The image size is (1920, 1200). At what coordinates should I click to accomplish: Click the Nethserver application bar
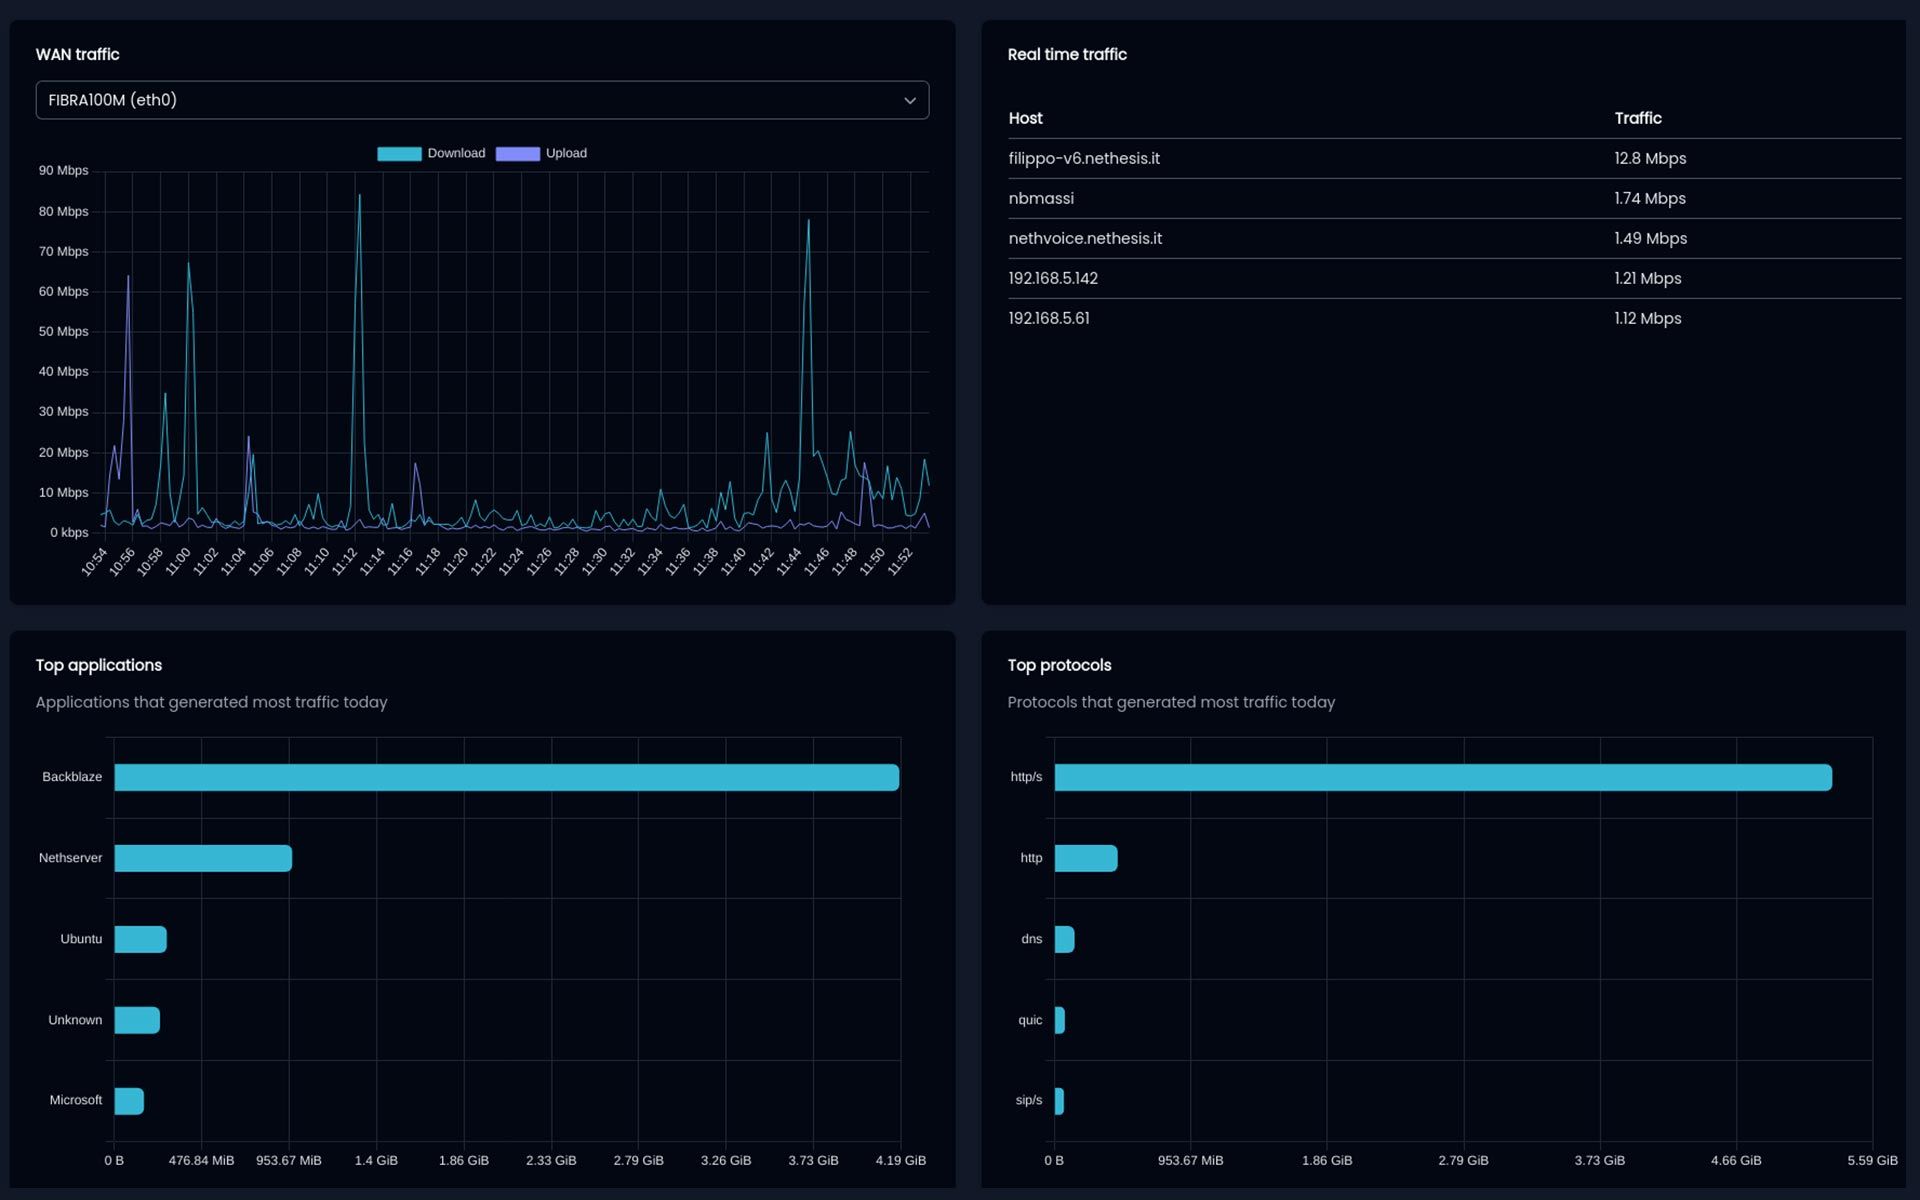click(x=203, y=858)
